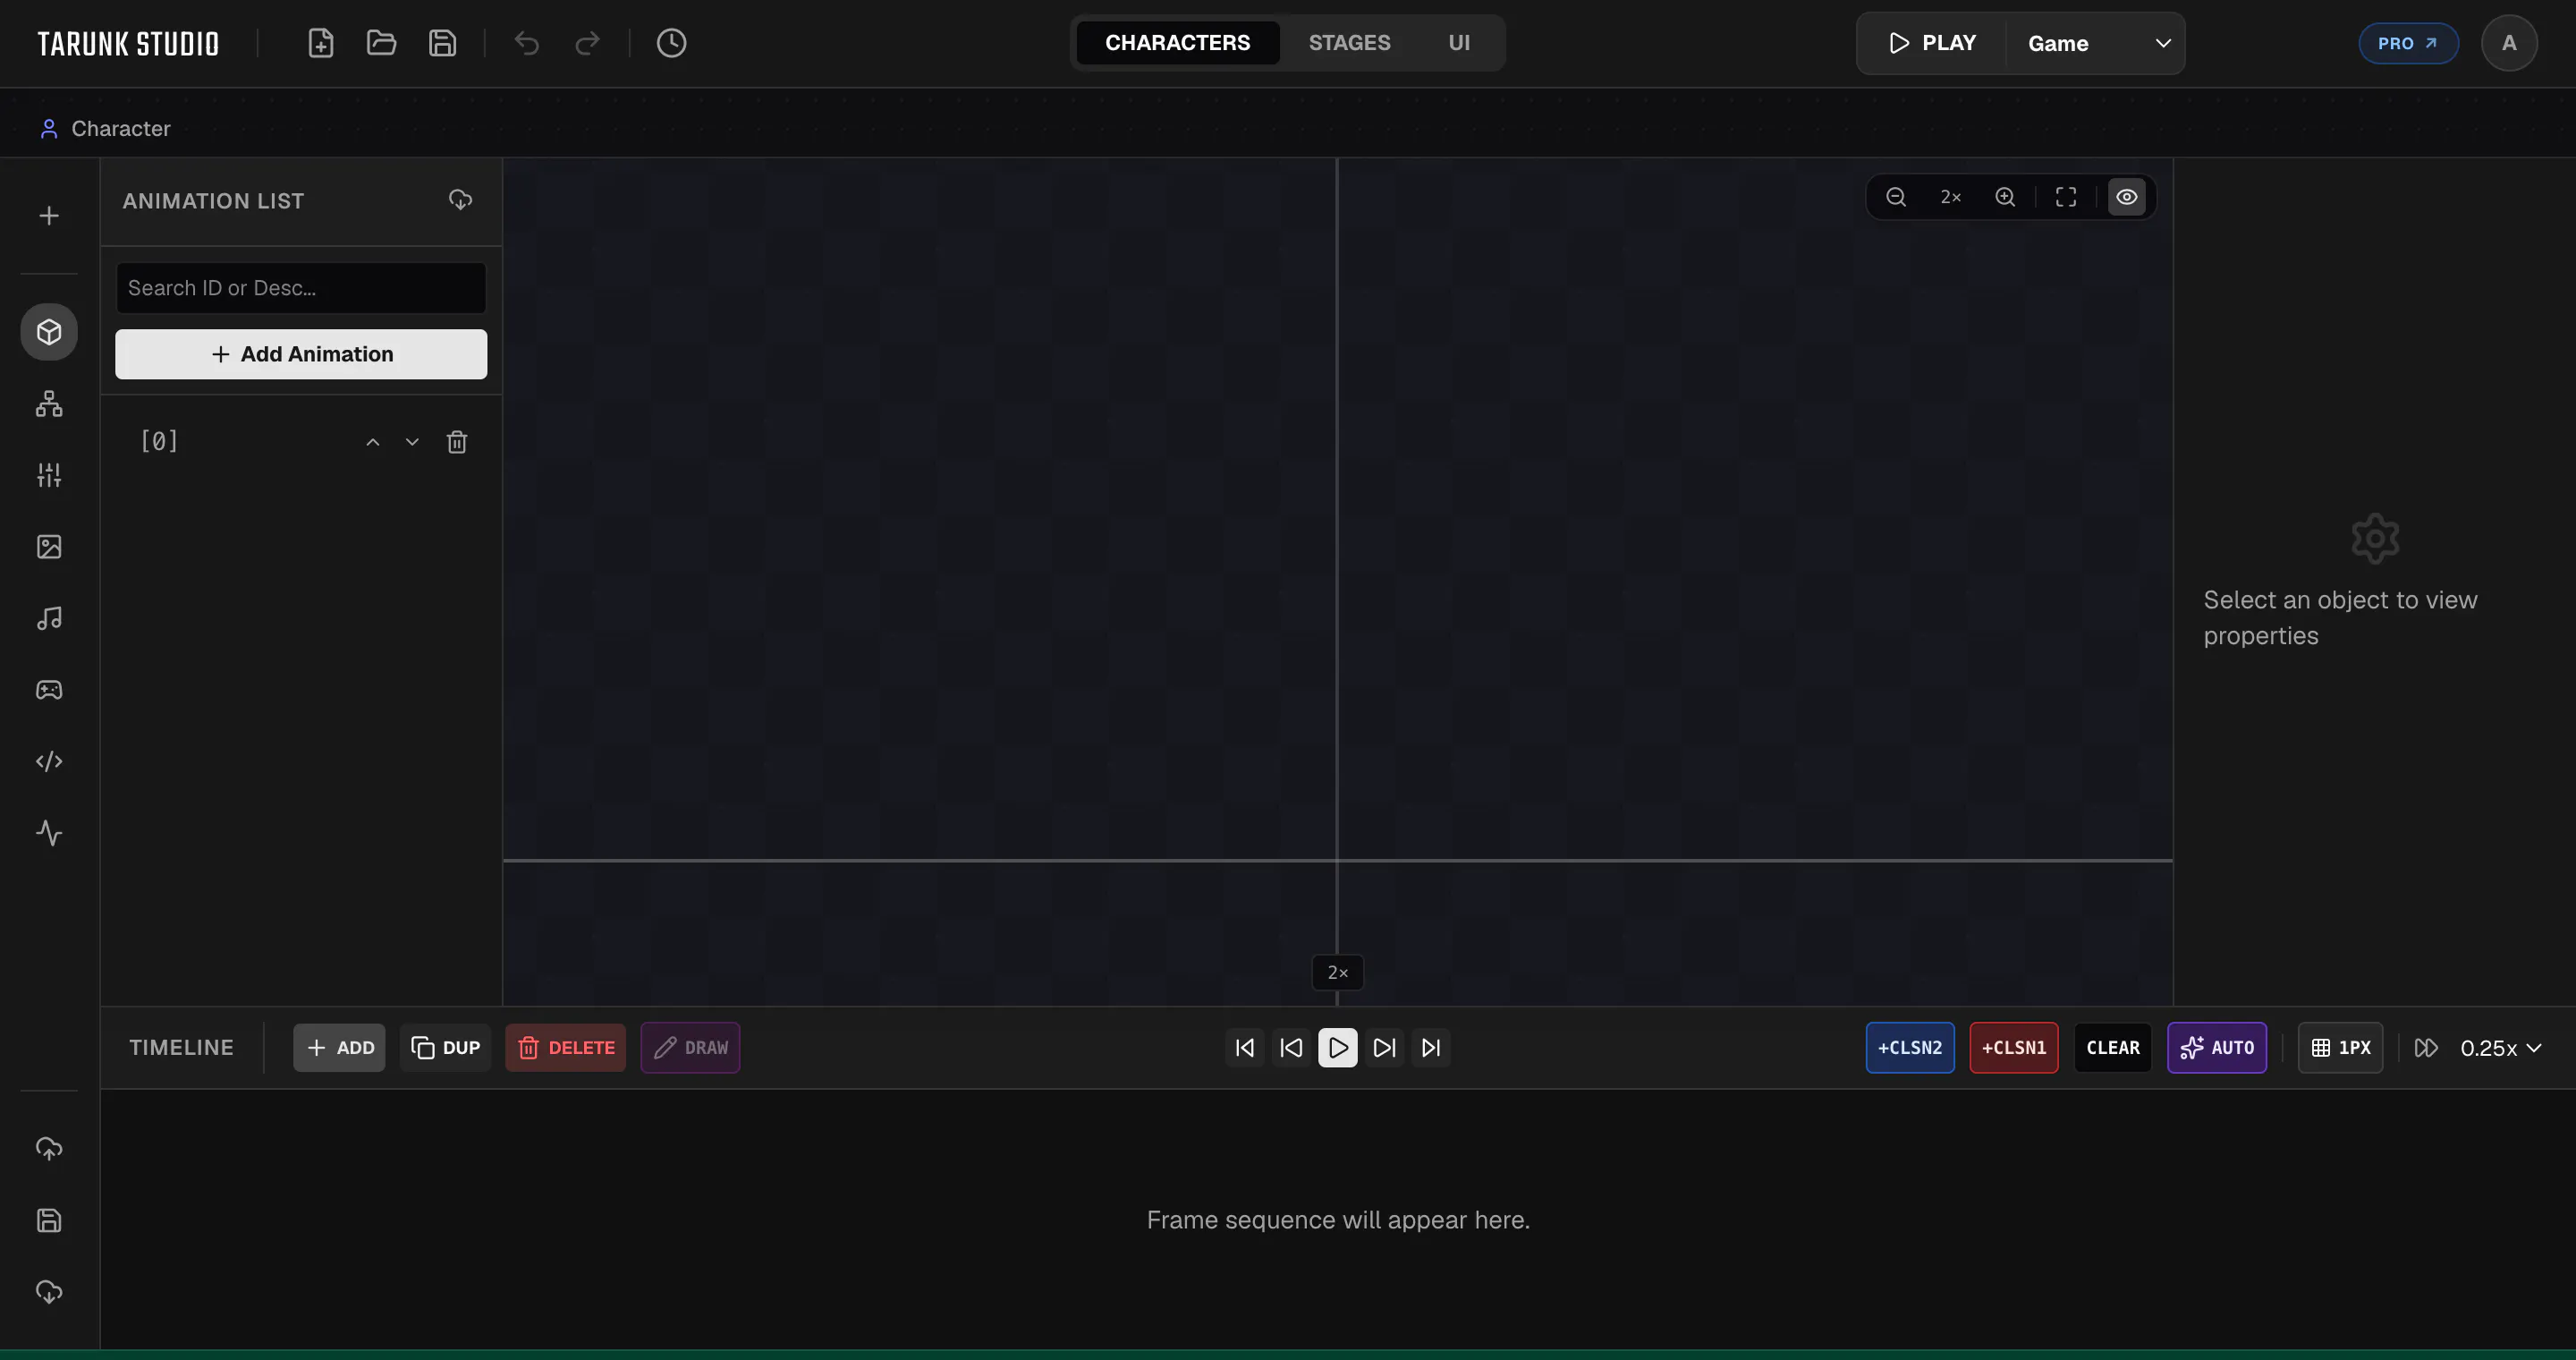Viewport: 2576px width, 1360px height.
Task: Play the animation in timeline
Action: [x=1338, y=1048]
